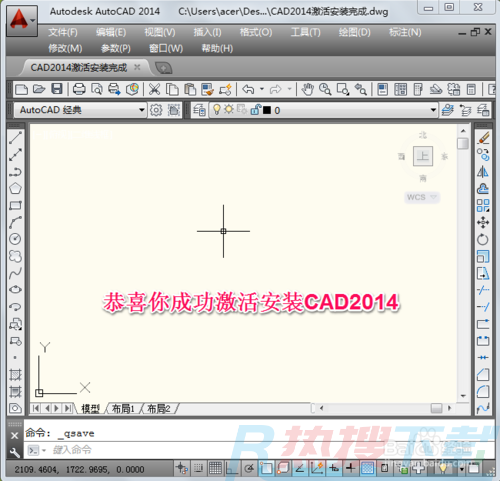Screen dimensions: 500x481
Task: Toggle Dynamic Input in status bar
Action: coord(334,468)
